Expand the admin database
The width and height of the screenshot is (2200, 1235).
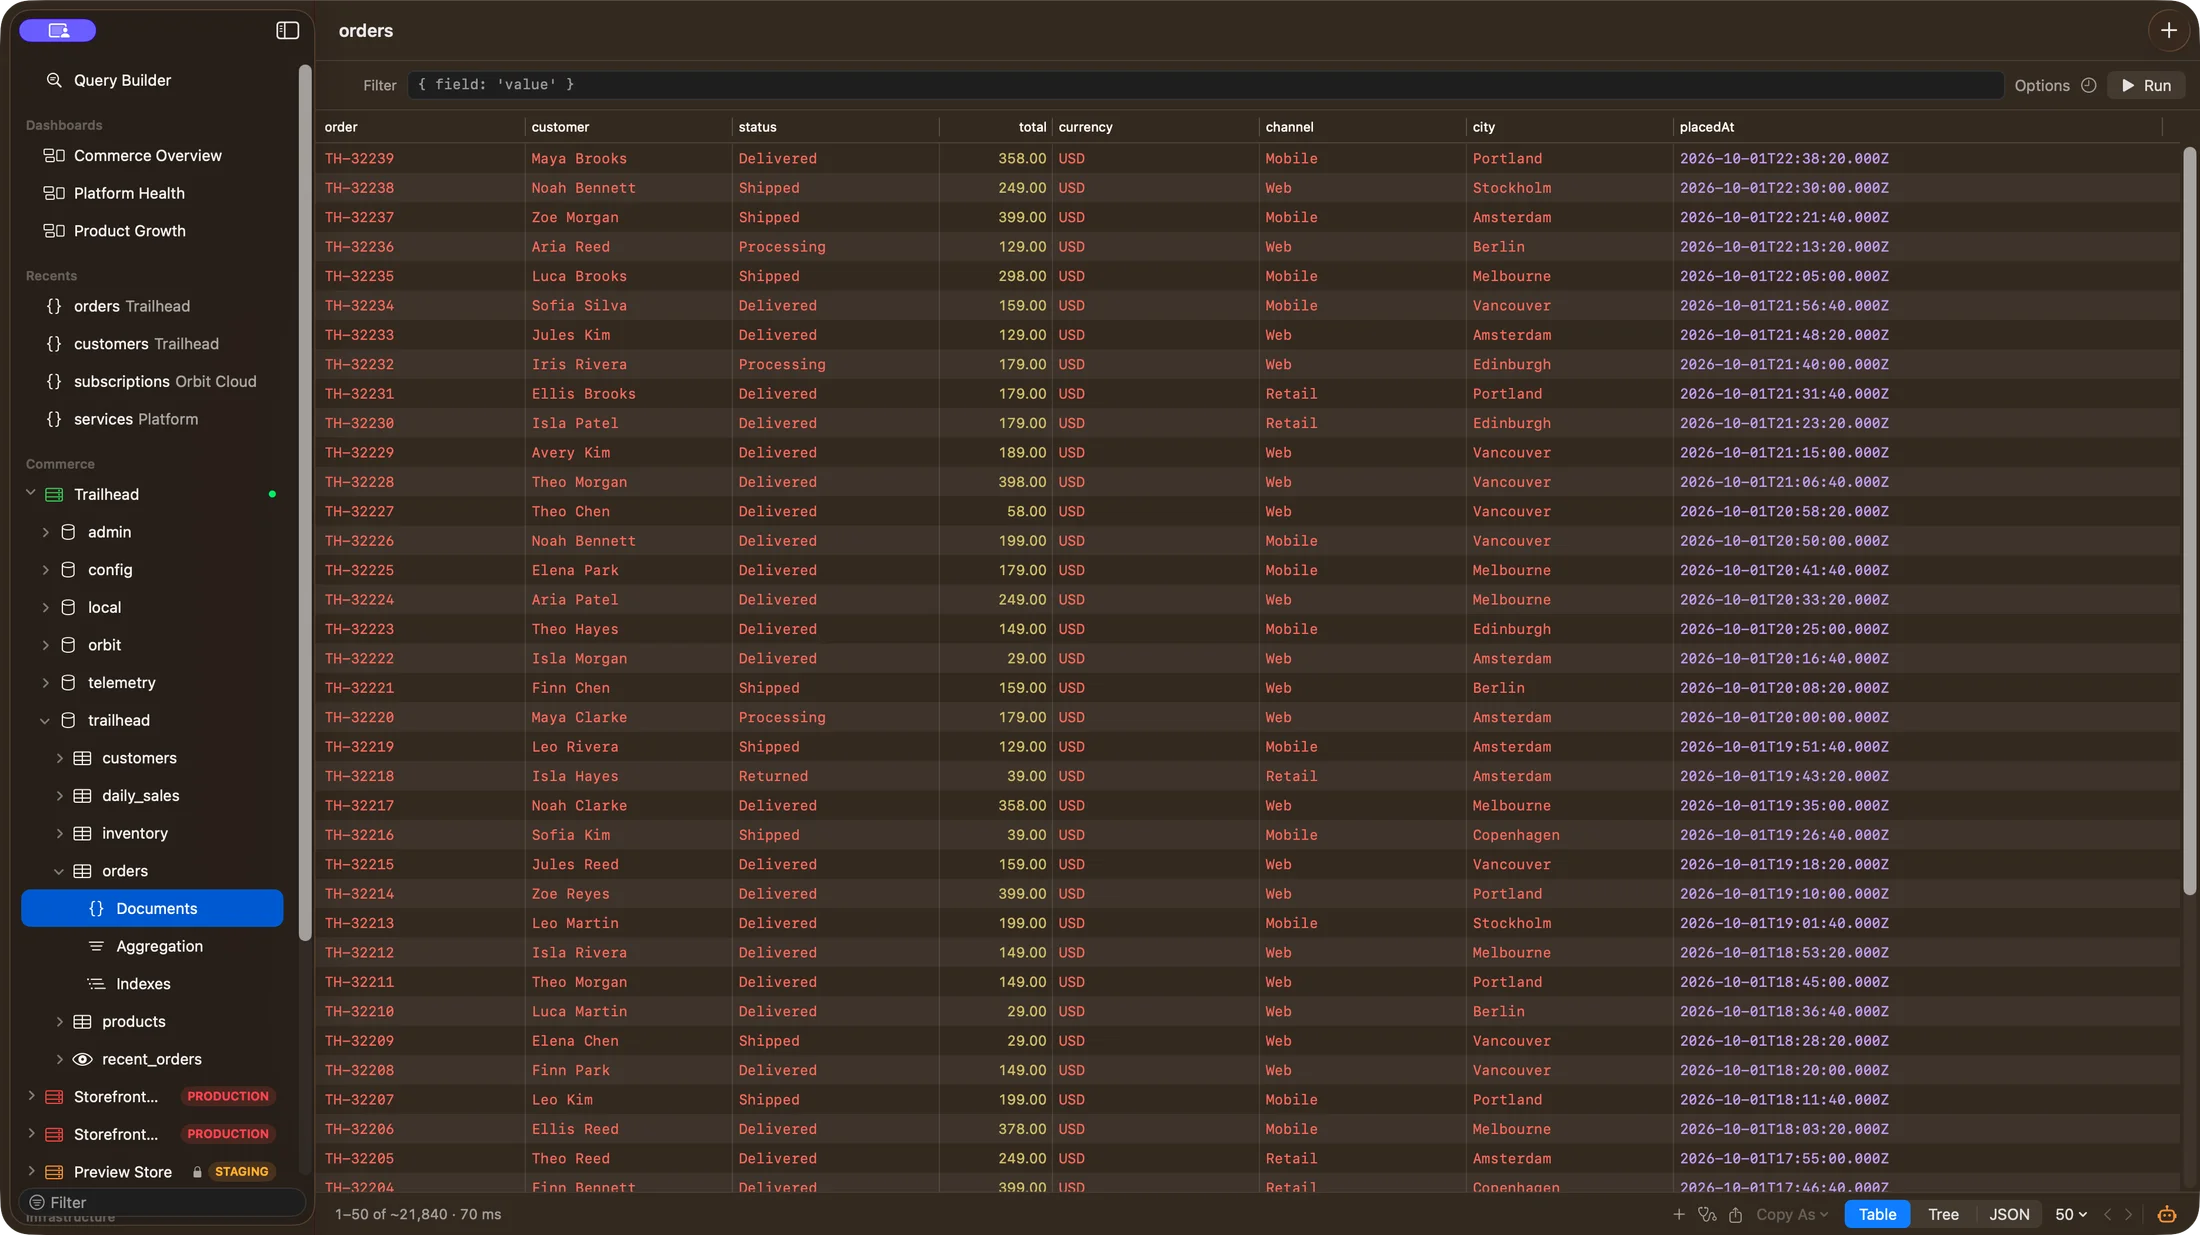[45, 532]
